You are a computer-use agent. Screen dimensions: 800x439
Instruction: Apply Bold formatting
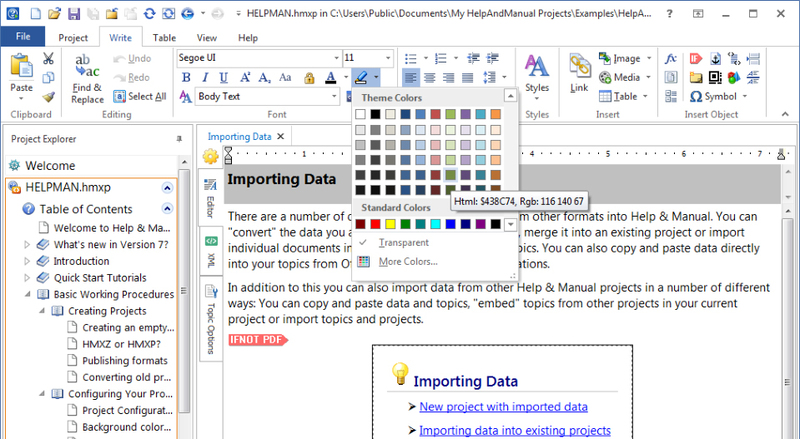[186, 78]
